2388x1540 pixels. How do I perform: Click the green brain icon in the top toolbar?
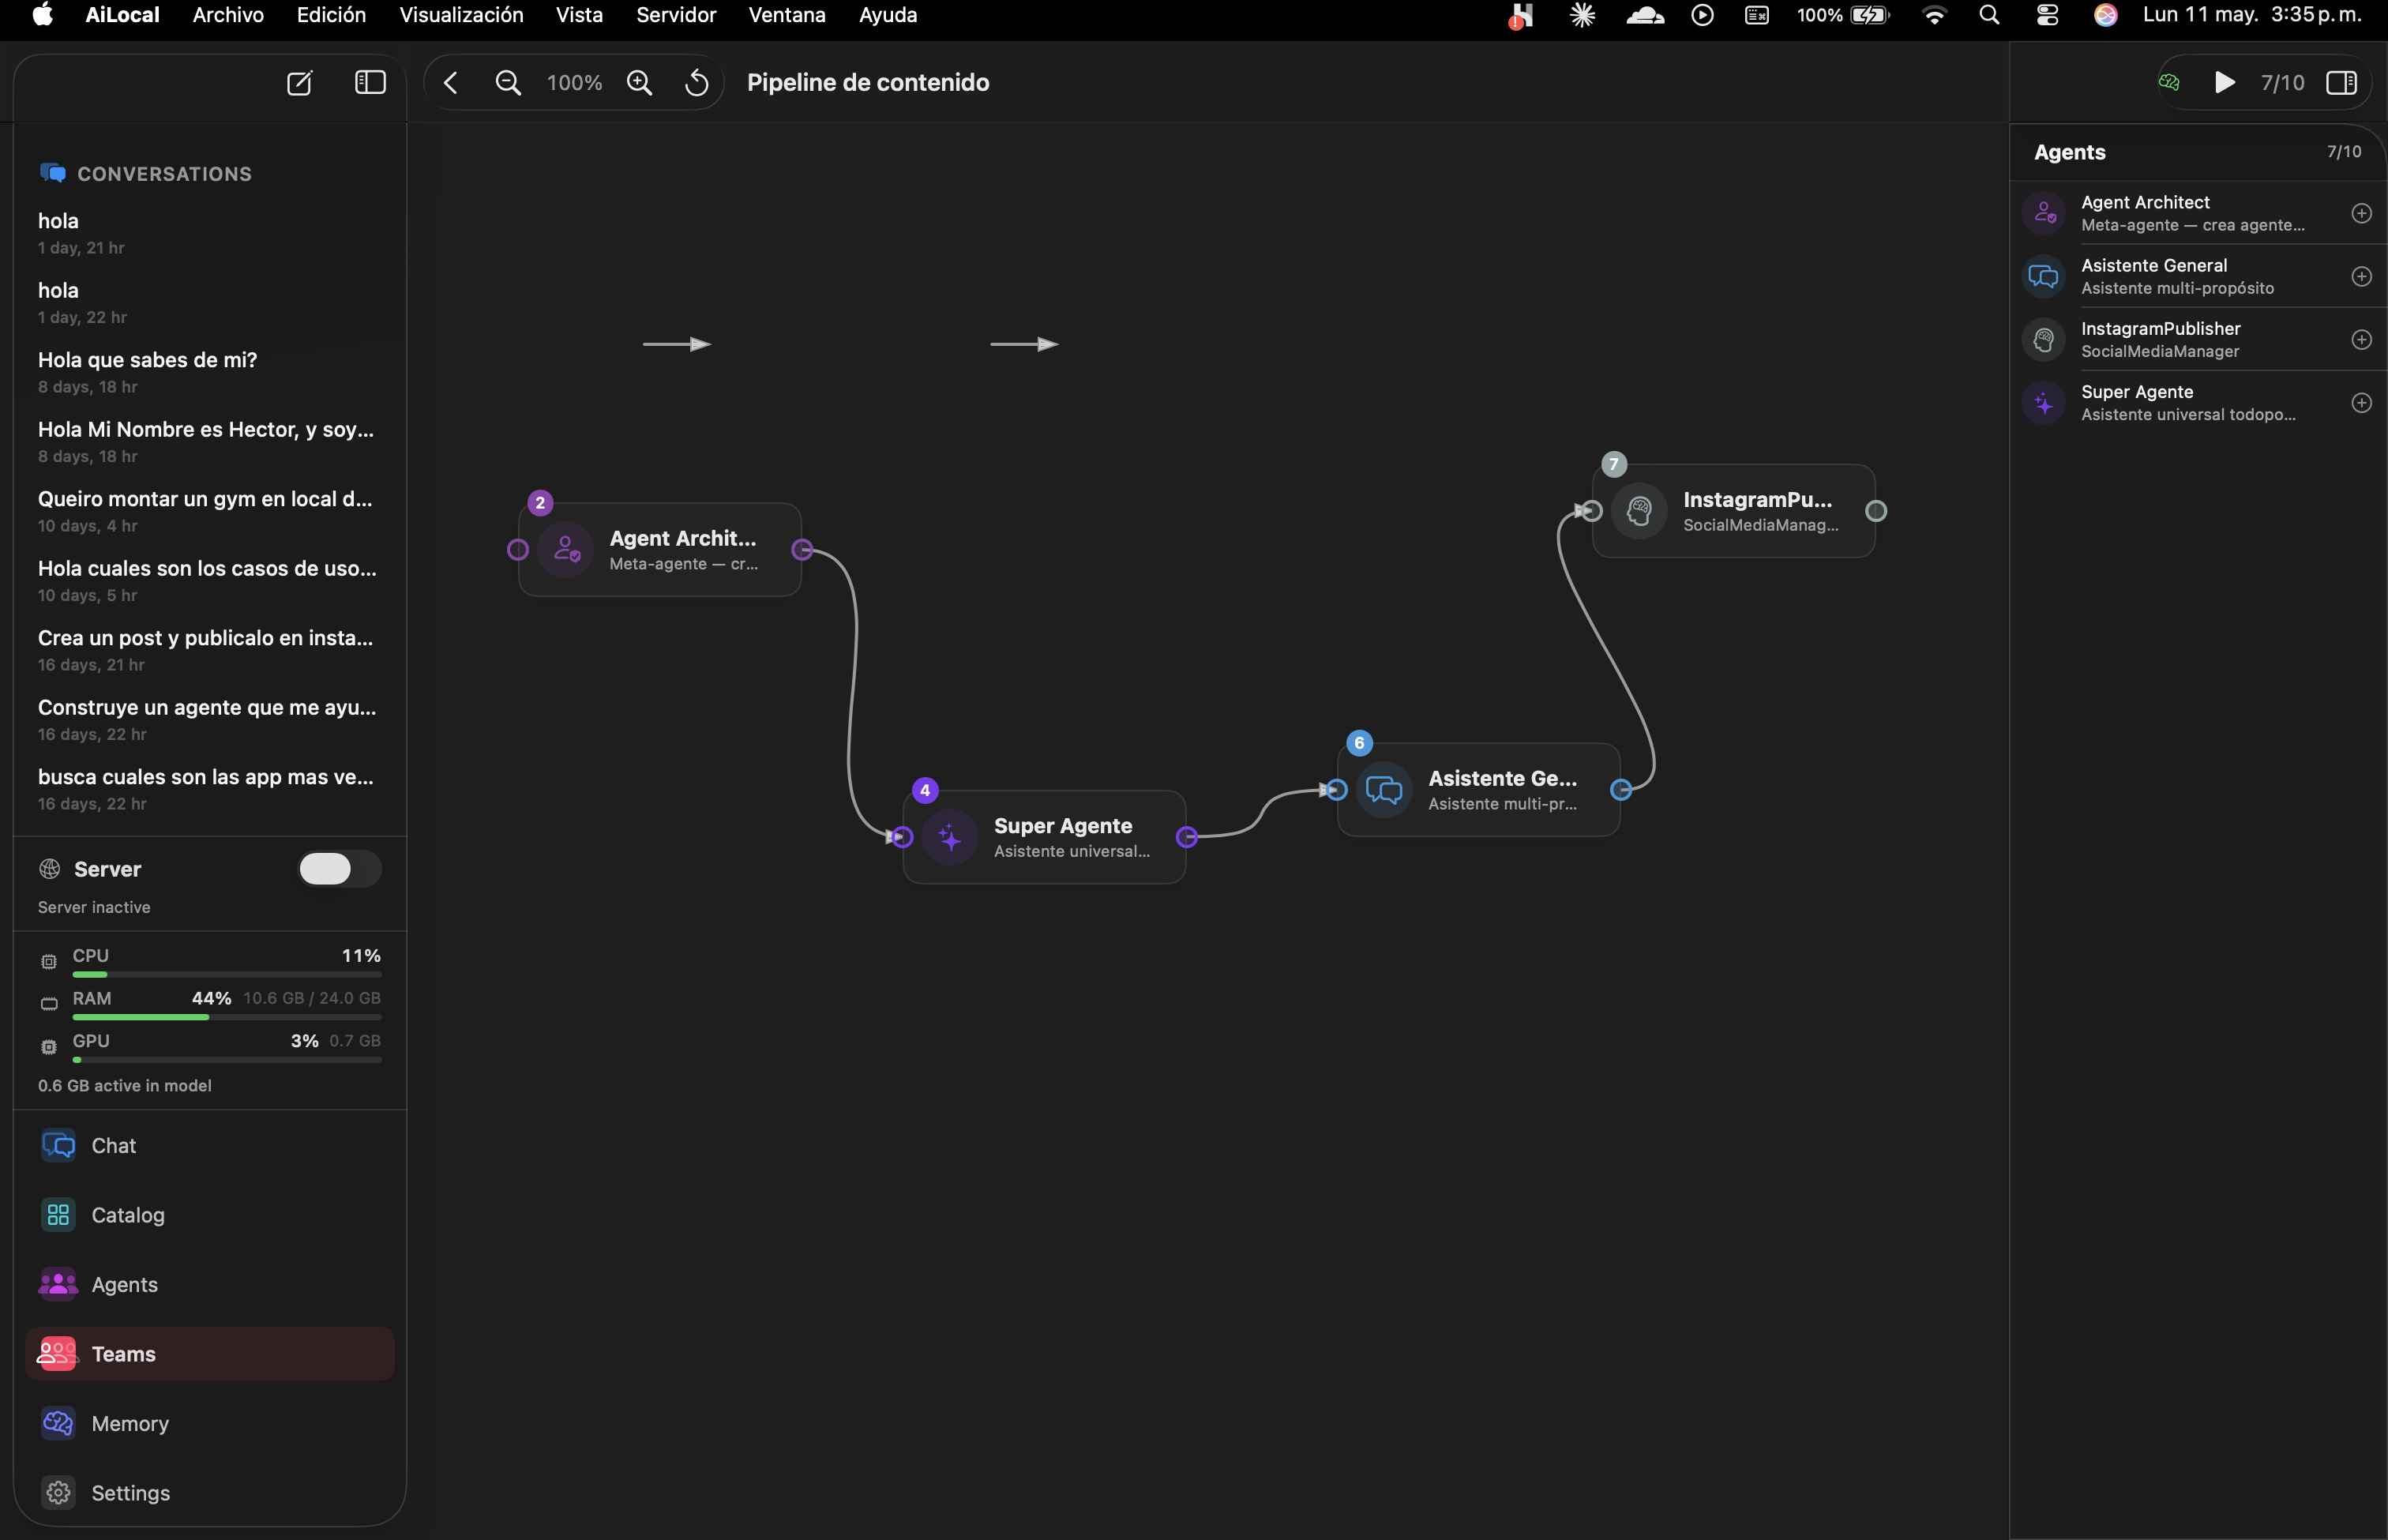(2168, 83)
